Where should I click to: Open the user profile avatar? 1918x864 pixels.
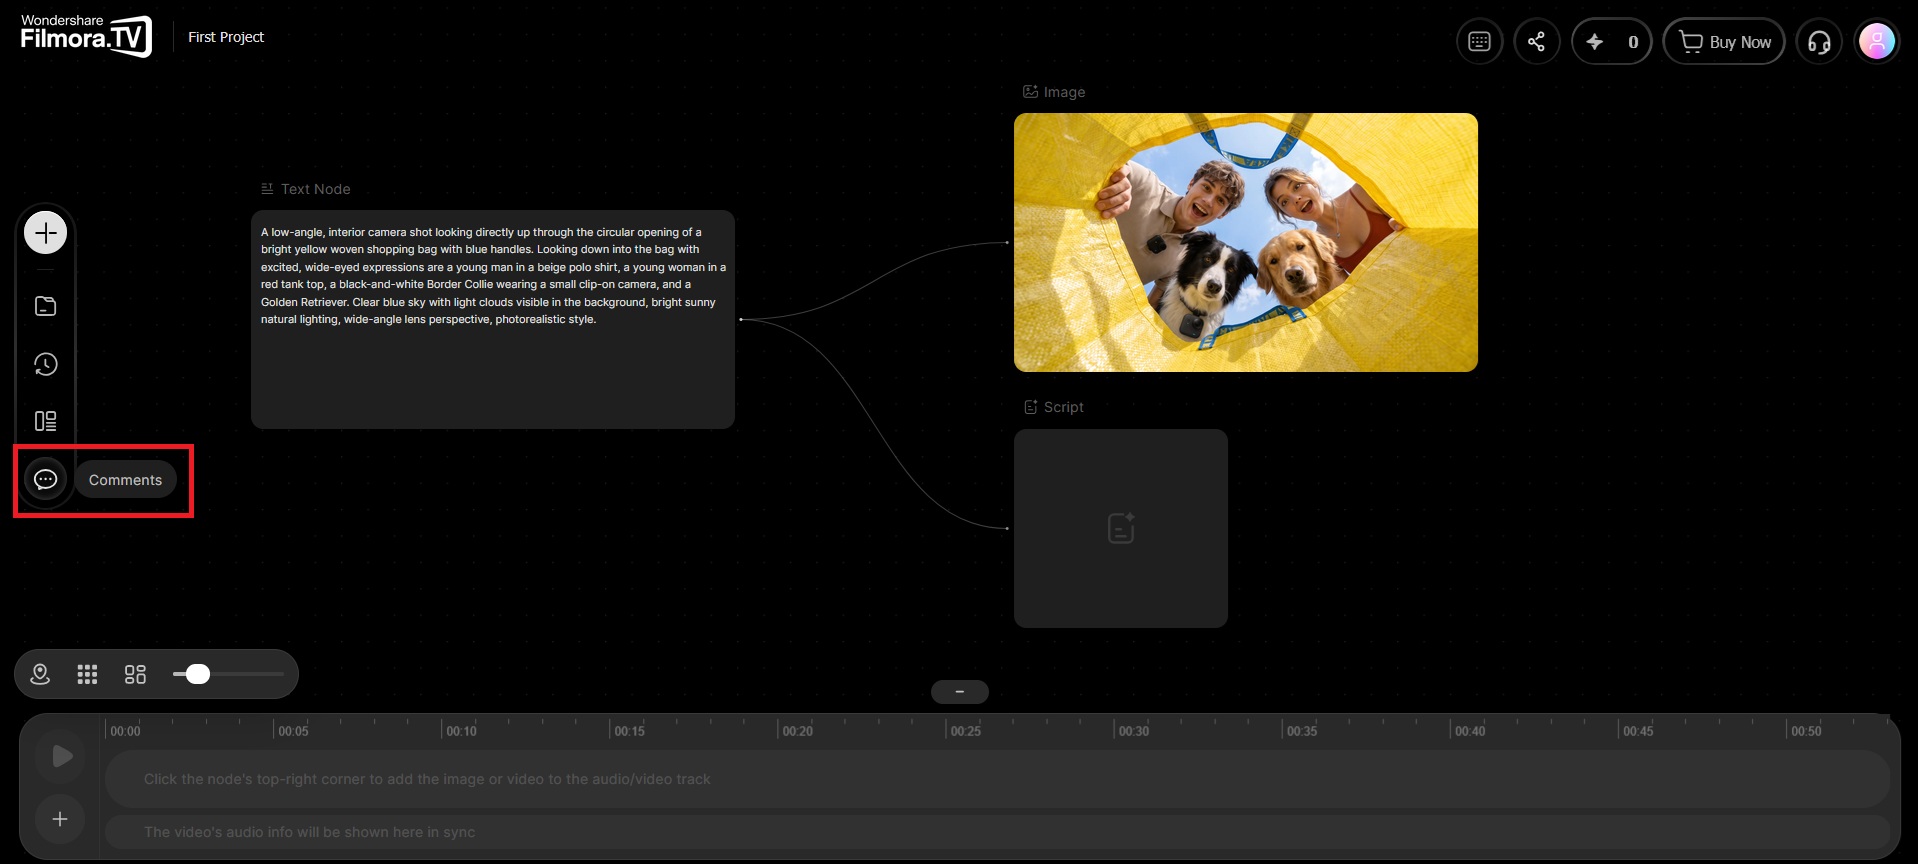[x=1877, y=42]
